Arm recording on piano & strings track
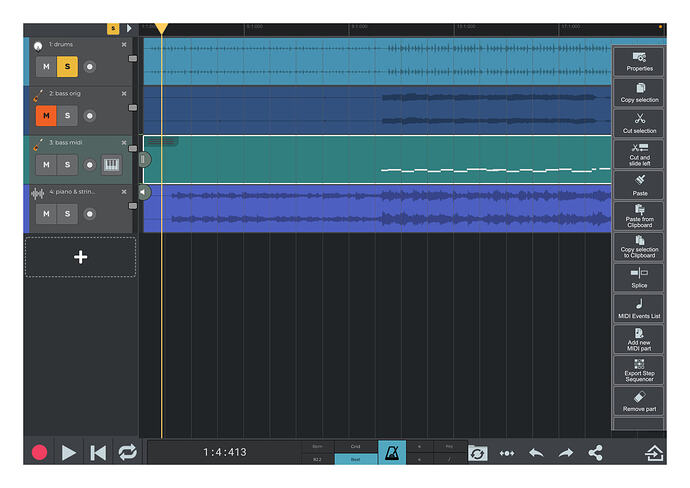Screen dimensions: 690x488 click(90, 214)
